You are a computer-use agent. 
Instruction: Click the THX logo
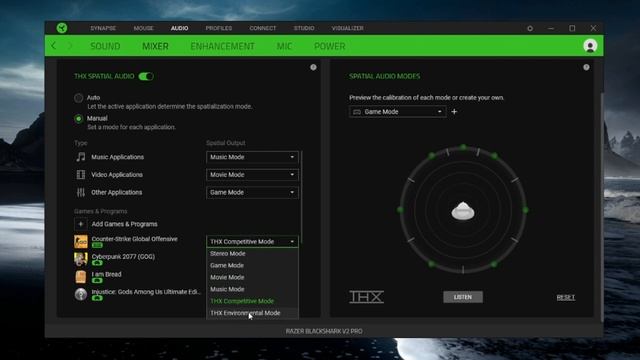pyautogui.click(x=366, y=297)
